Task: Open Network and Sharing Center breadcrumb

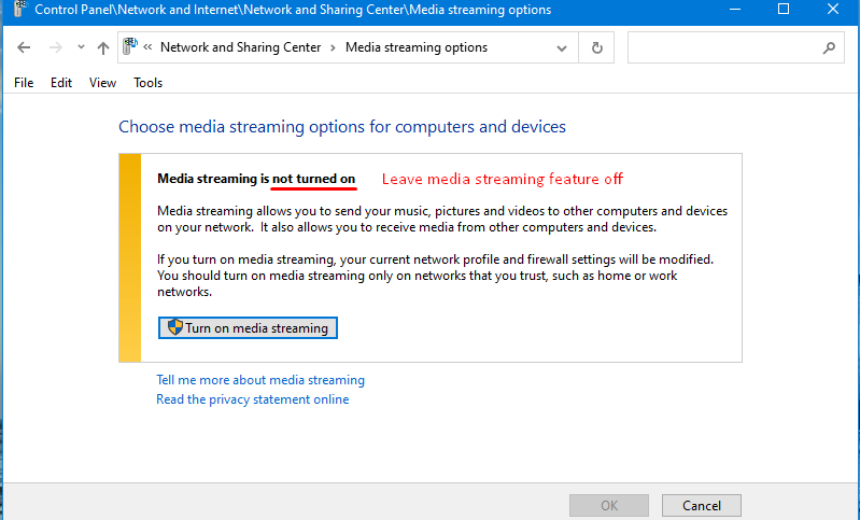Action: pyautogui.click(x=240, y=47)
